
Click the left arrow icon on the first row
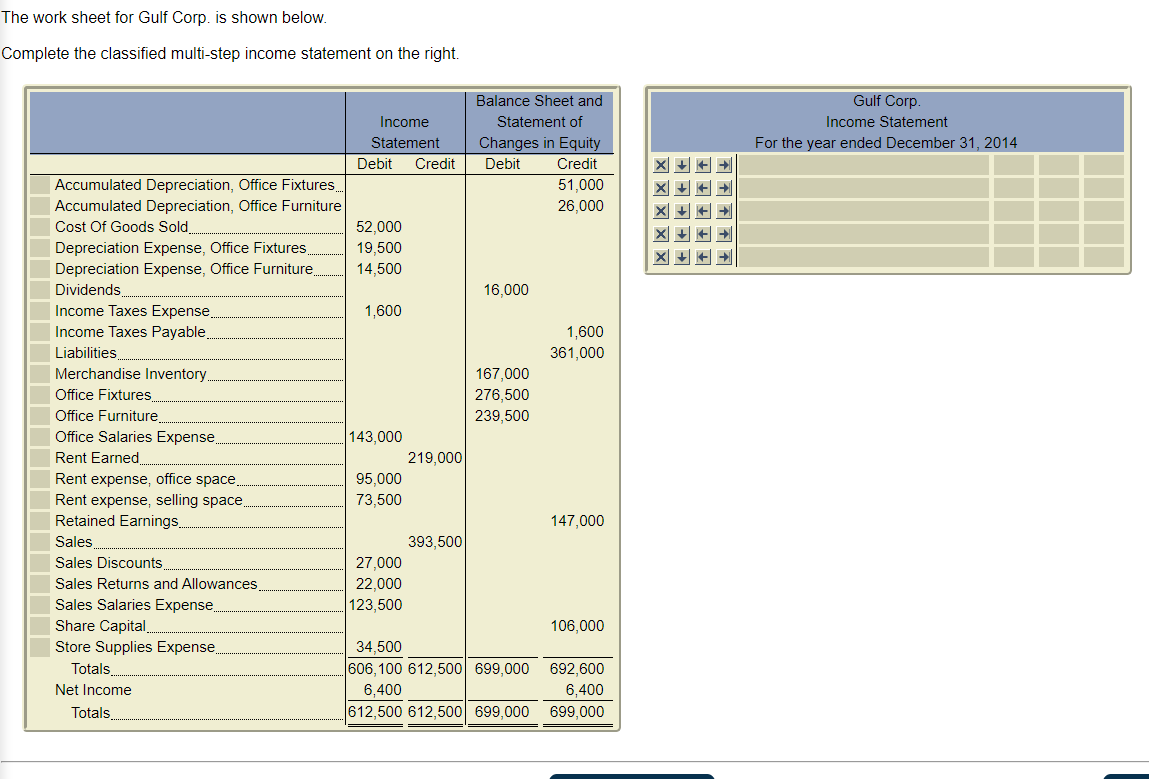[703, 165]
